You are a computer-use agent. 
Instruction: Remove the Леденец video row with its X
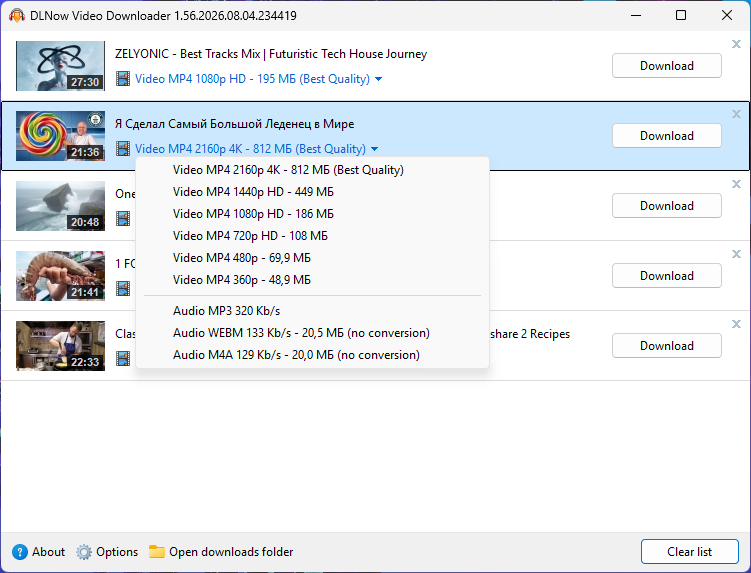pyautogui.click(x=736, y=114)
